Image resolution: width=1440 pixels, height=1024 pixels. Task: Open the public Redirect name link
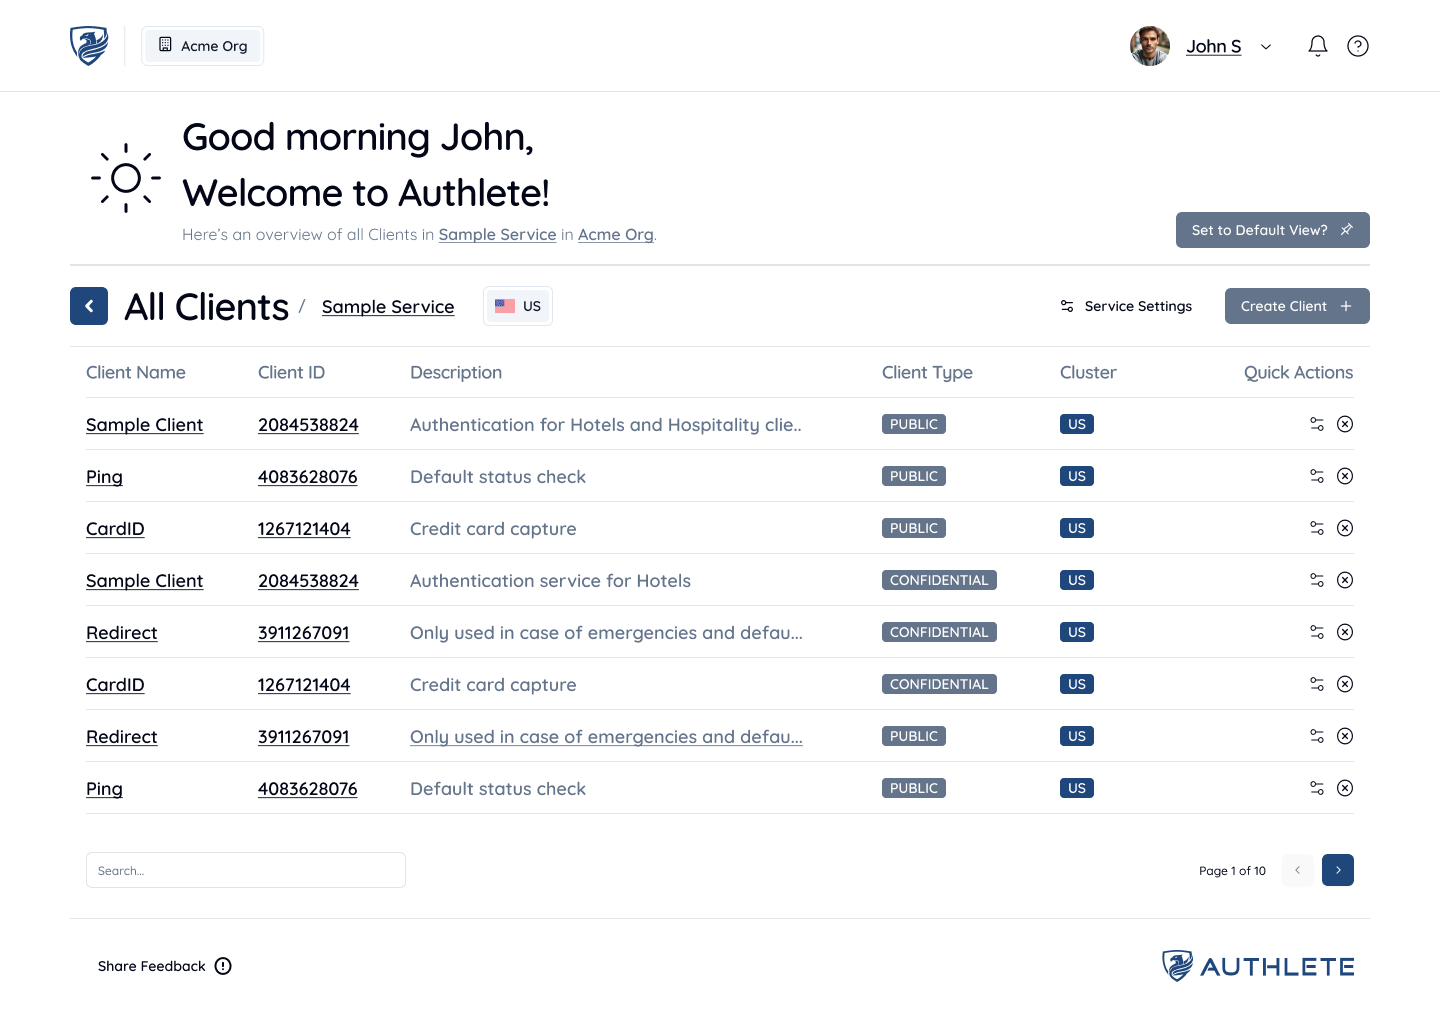coord(122,737)
